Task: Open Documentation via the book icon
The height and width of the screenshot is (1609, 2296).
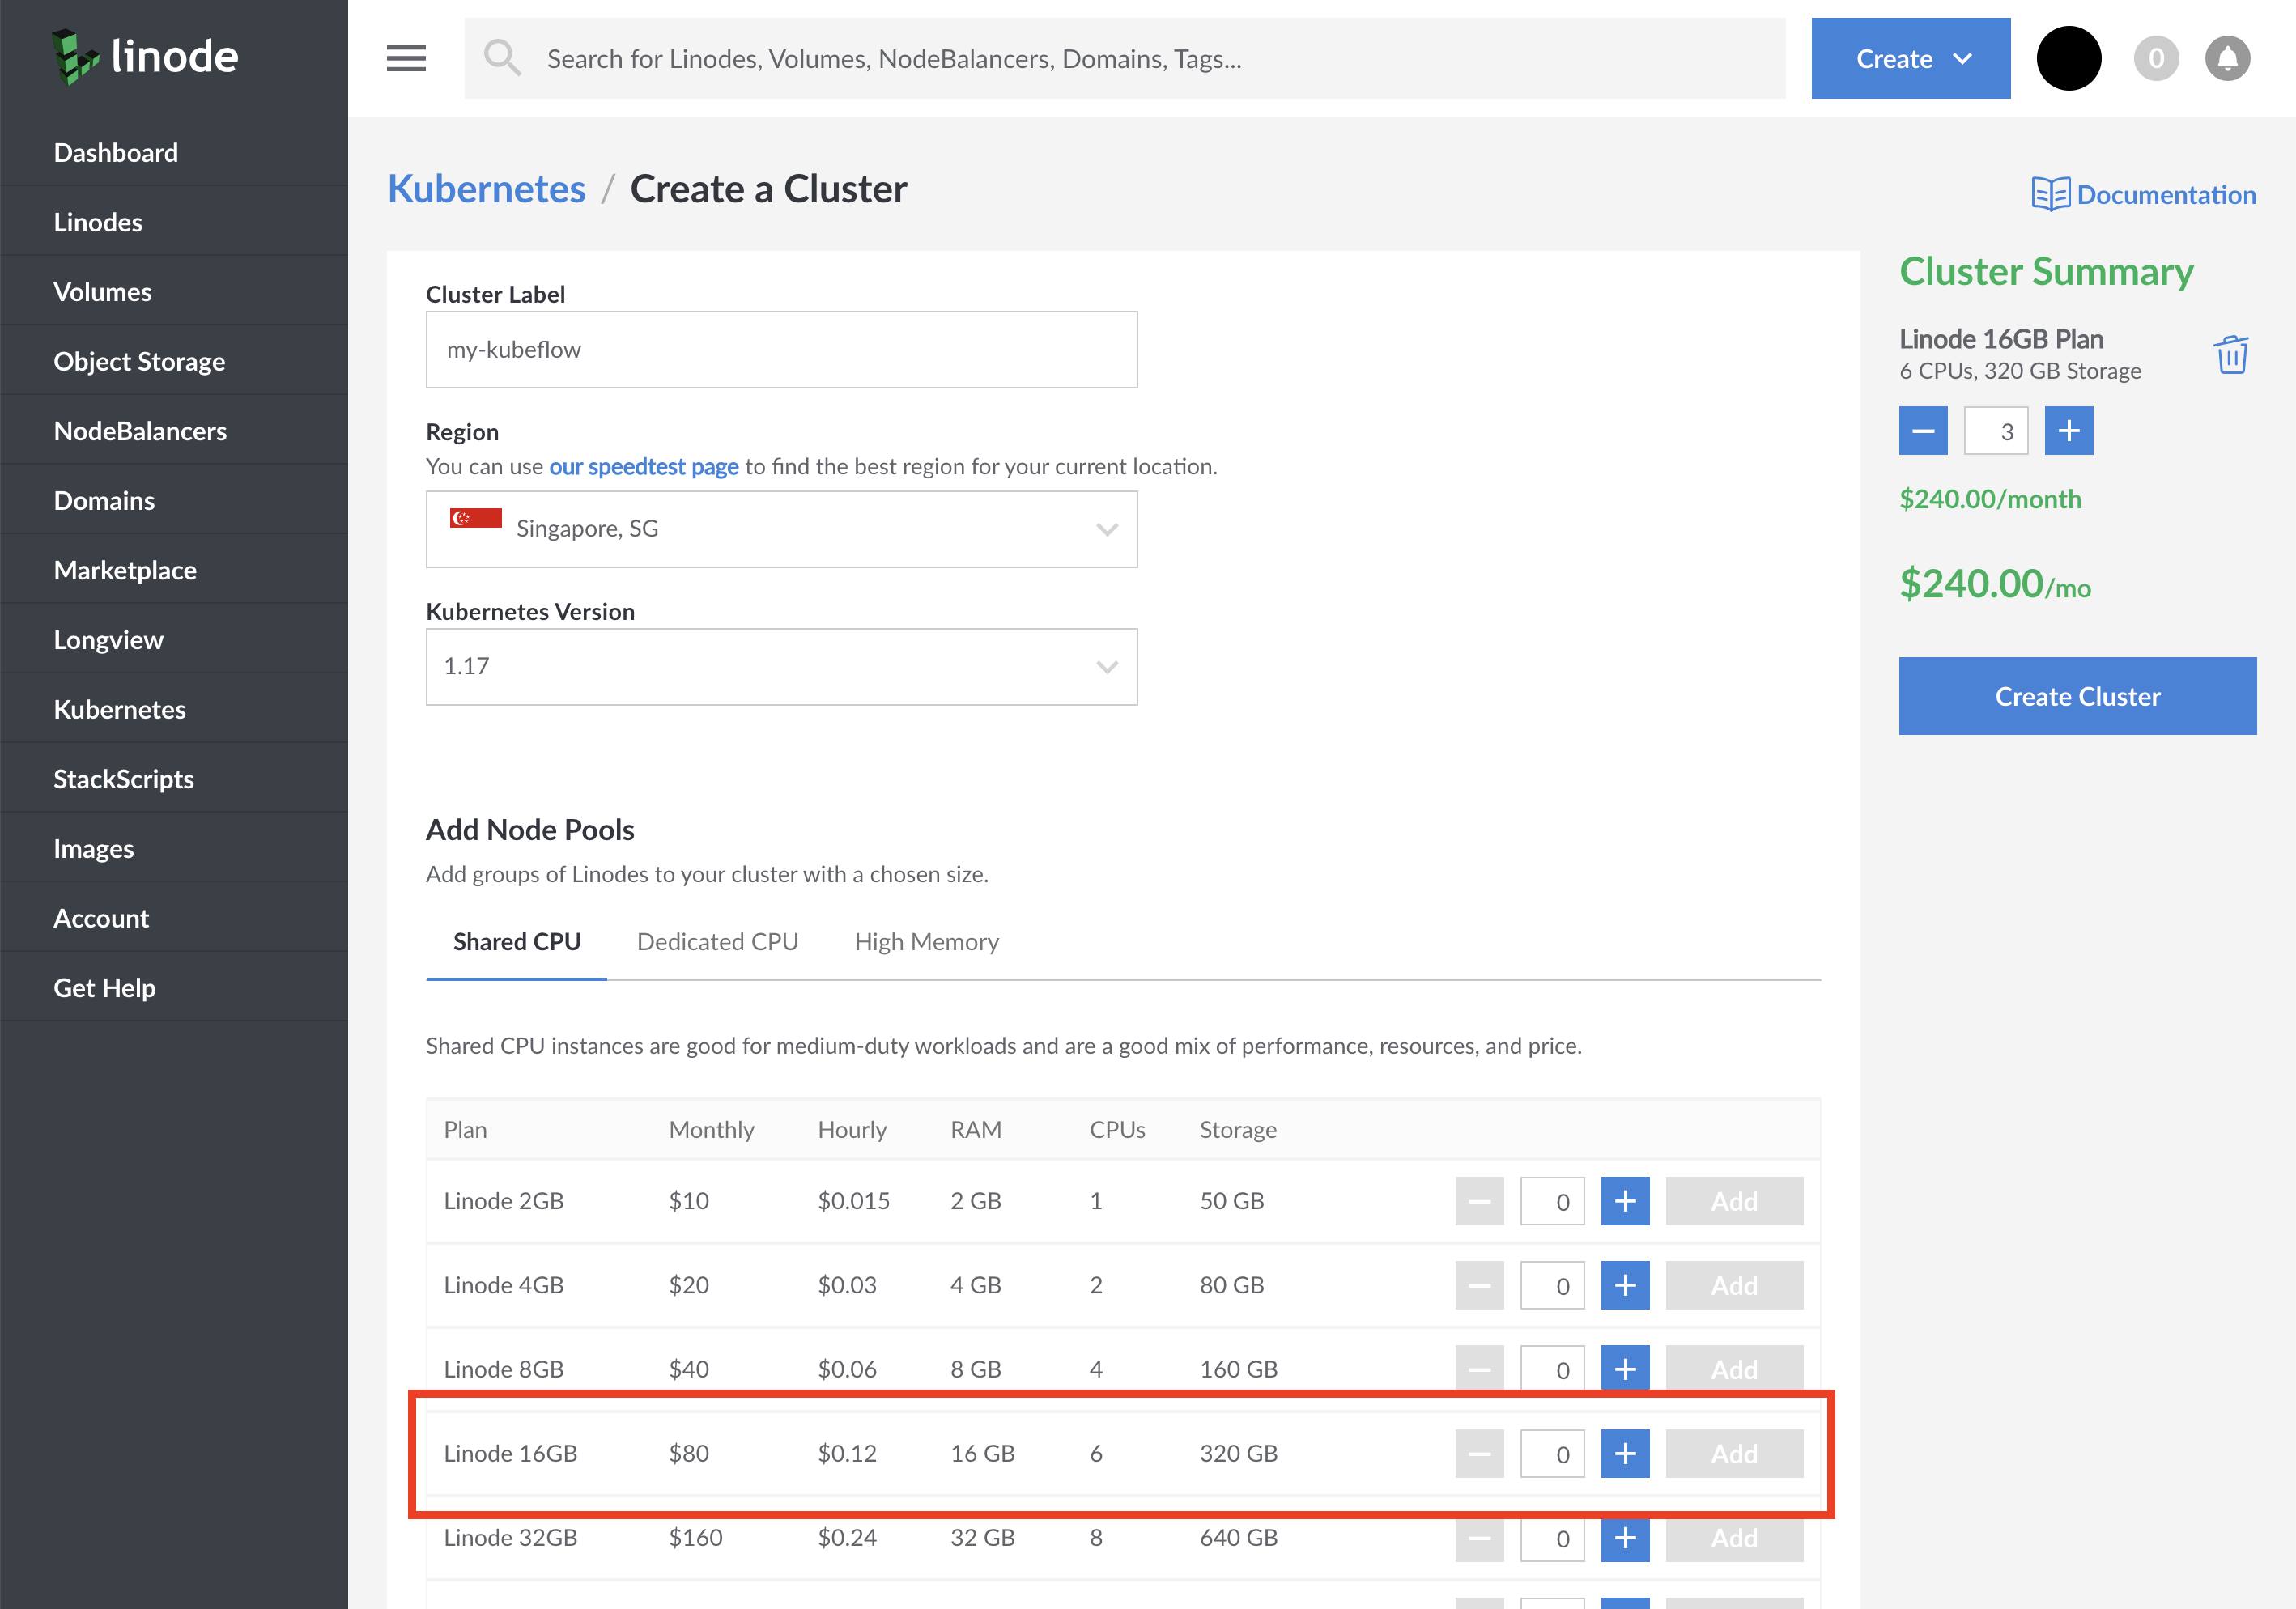Action: (2052, 193)
